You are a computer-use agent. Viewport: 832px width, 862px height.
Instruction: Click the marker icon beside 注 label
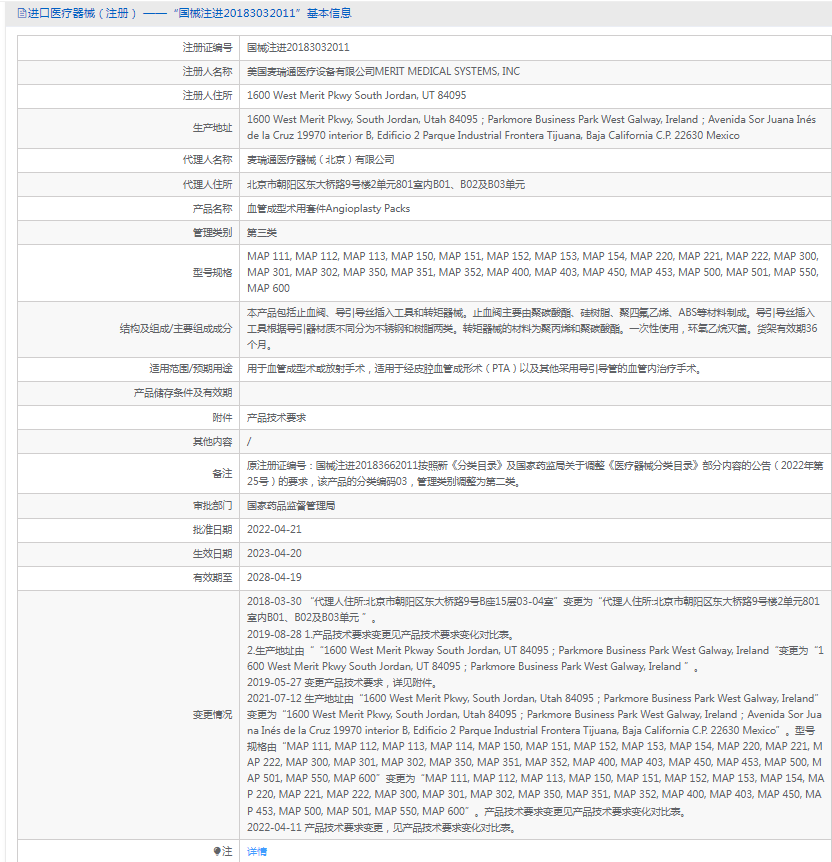[217, 852]
